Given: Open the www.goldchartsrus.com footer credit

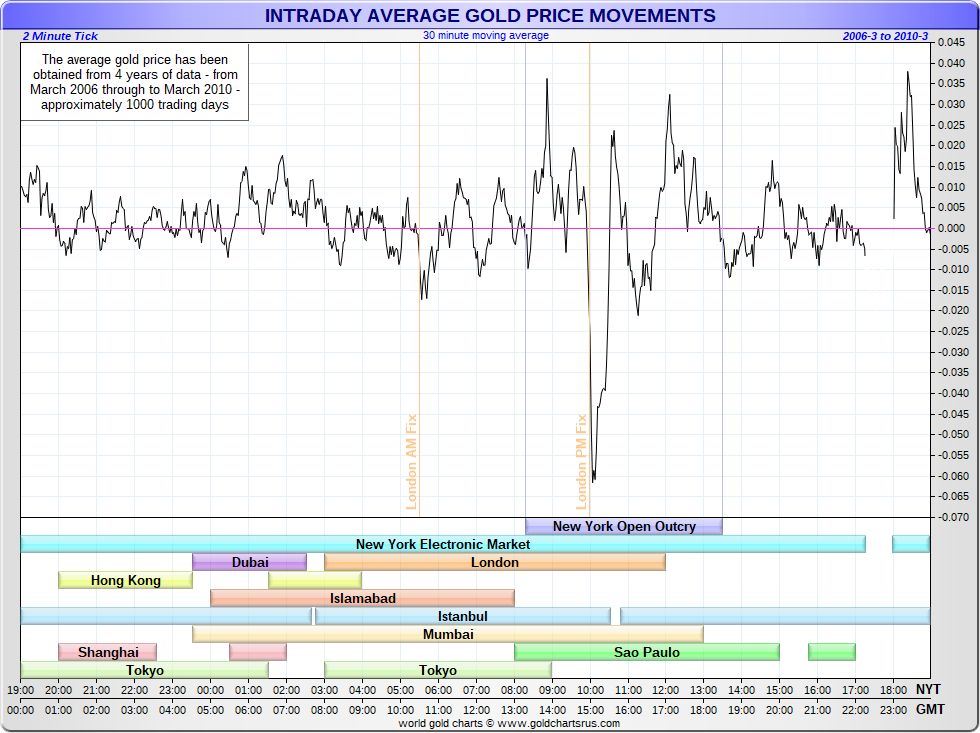Looking at the screenshot, I should point(559,724).
